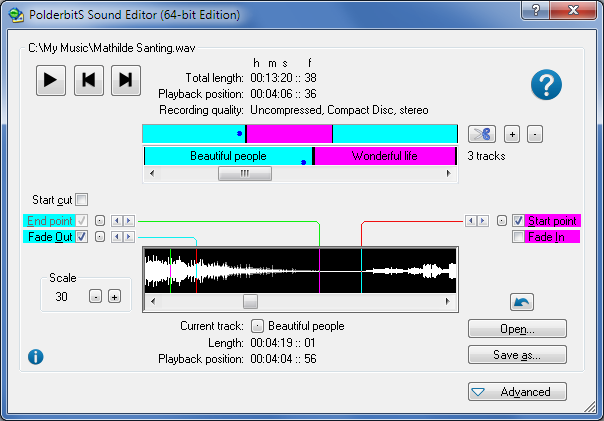The width and height of the screenshot is (604, 421).
Task: Jump to the previous track
Action: [x=89, y=80]
